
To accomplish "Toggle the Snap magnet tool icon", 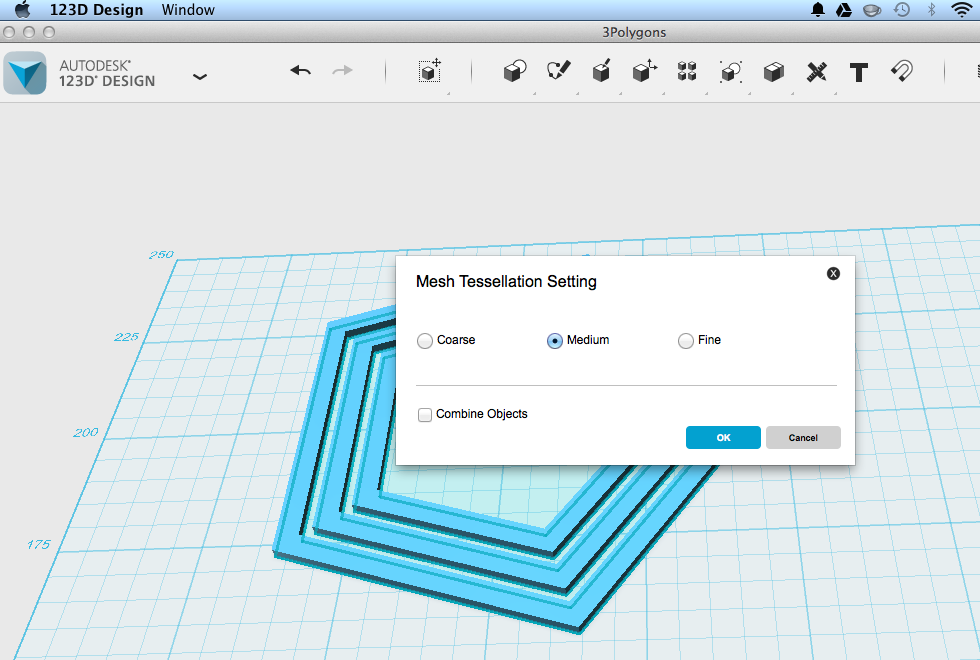I will pyautogui.click(x=902, y=71).
